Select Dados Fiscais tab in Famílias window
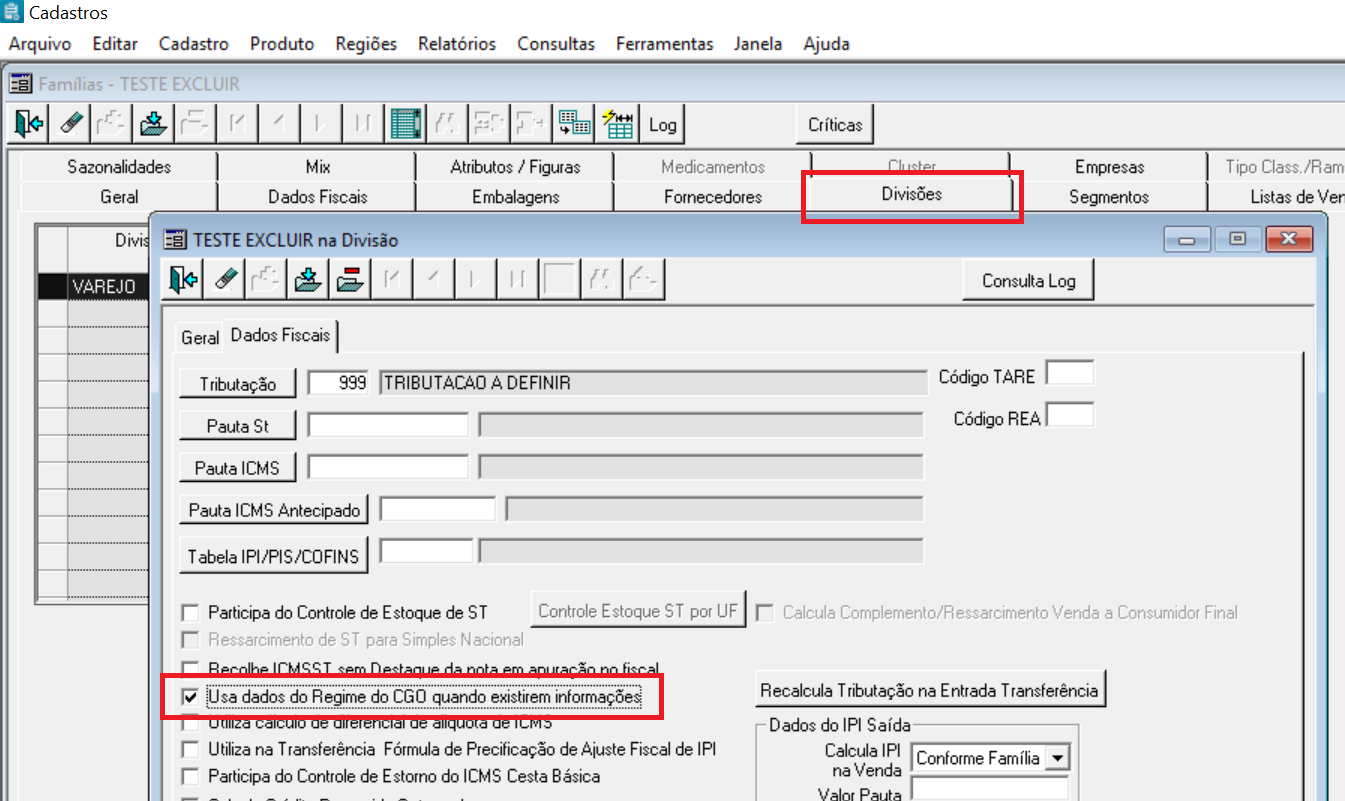Screen dimensions: 1345x801 (x=318, y=197)
